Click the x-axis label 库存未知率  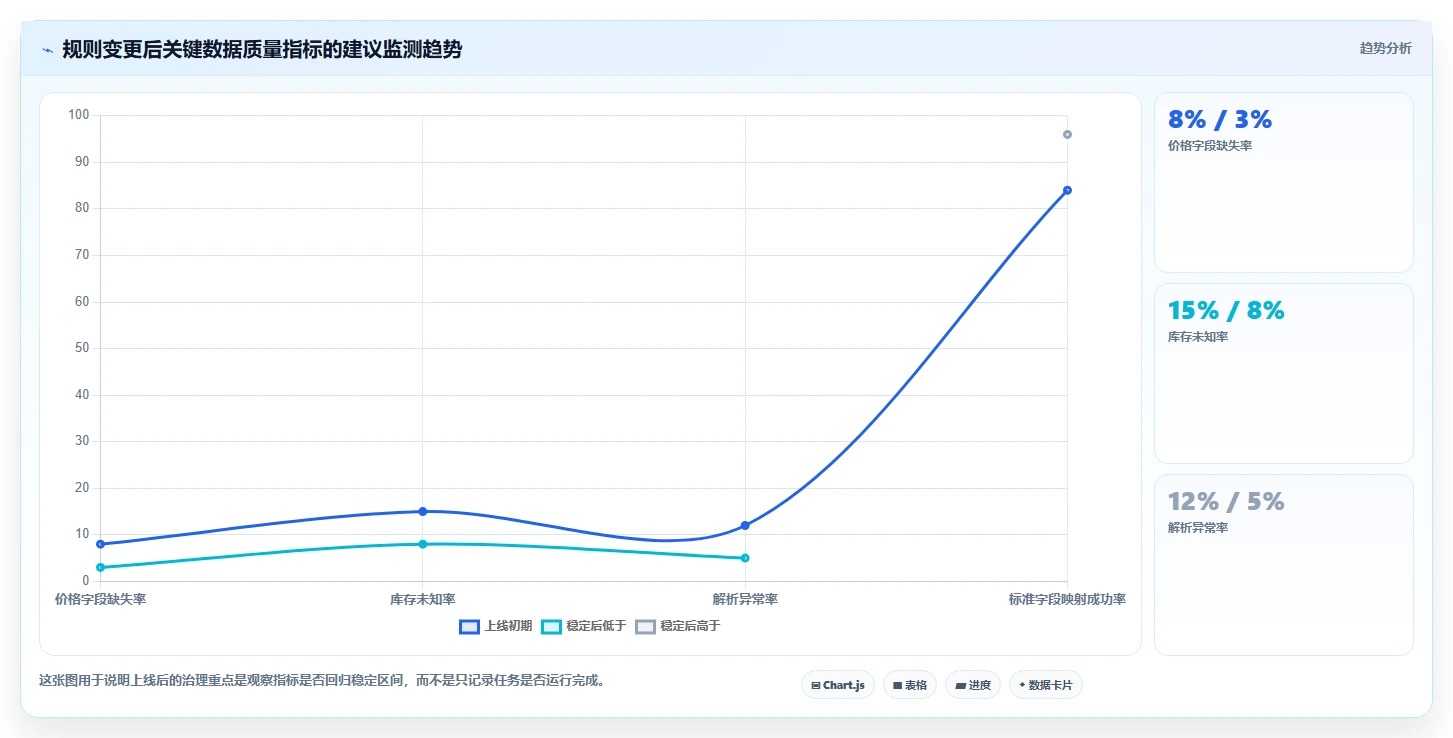pos(423,599)
